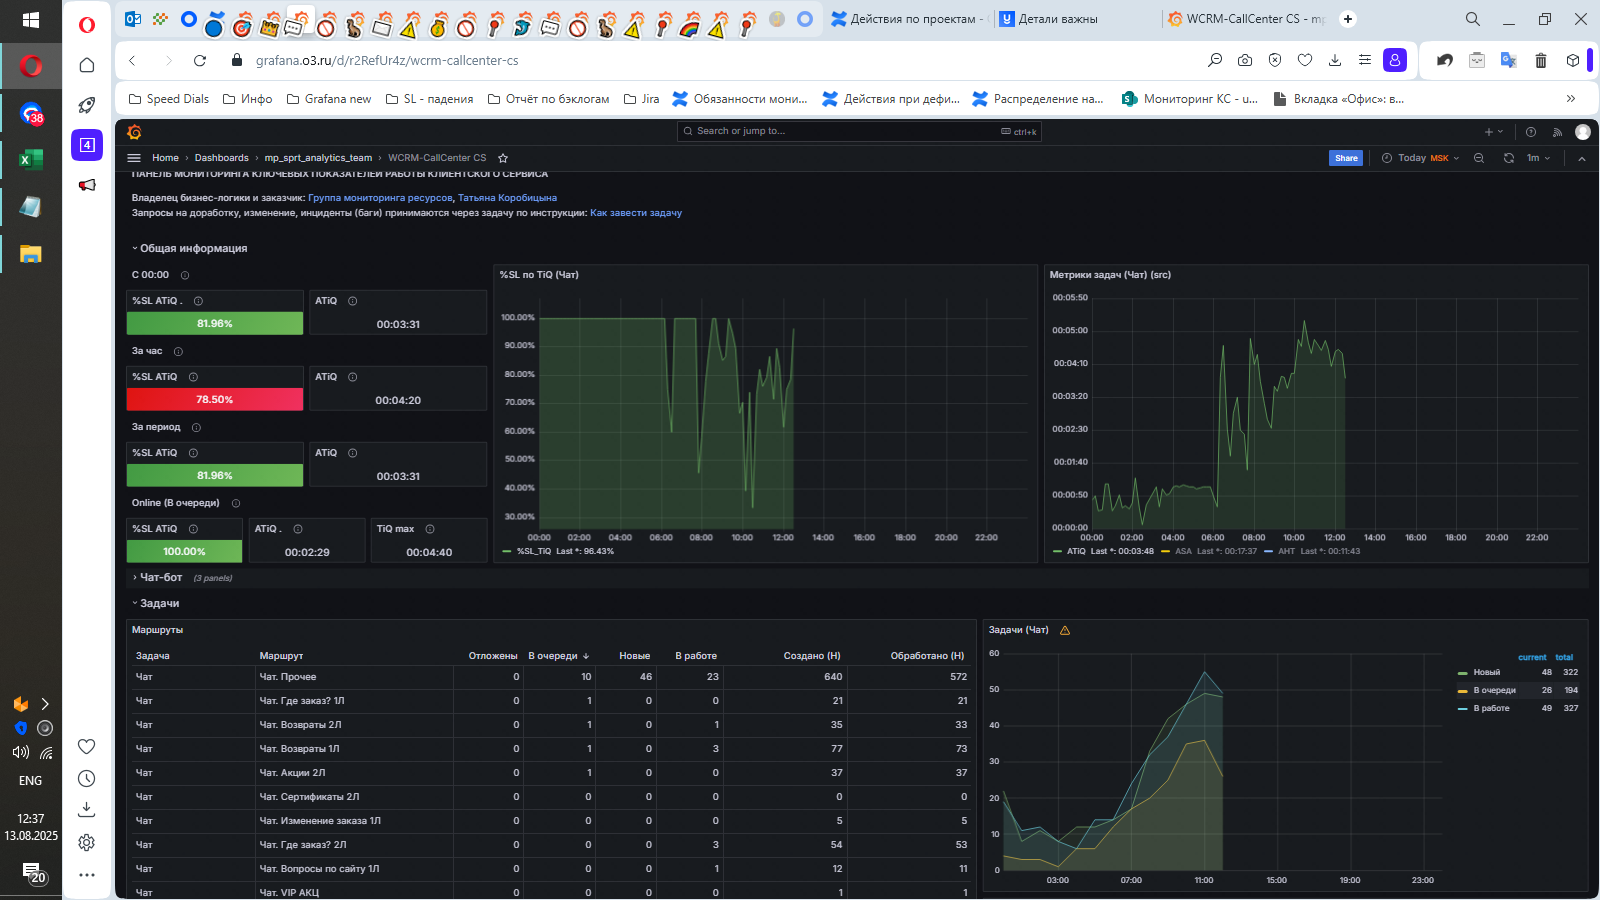1600x900 pixels.
Task: Open Группа мониторинга ресурсов link
Action: pyautogui.click(x=380, y=198)
